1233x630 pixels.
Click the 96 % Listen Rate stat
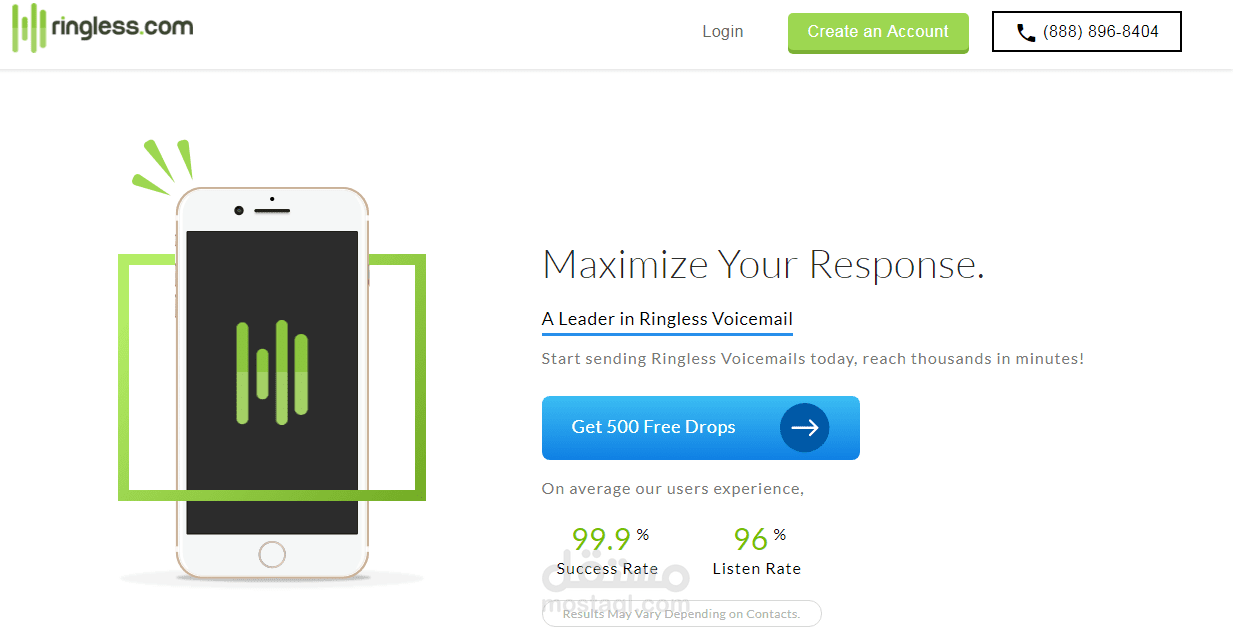pos(757,552)
